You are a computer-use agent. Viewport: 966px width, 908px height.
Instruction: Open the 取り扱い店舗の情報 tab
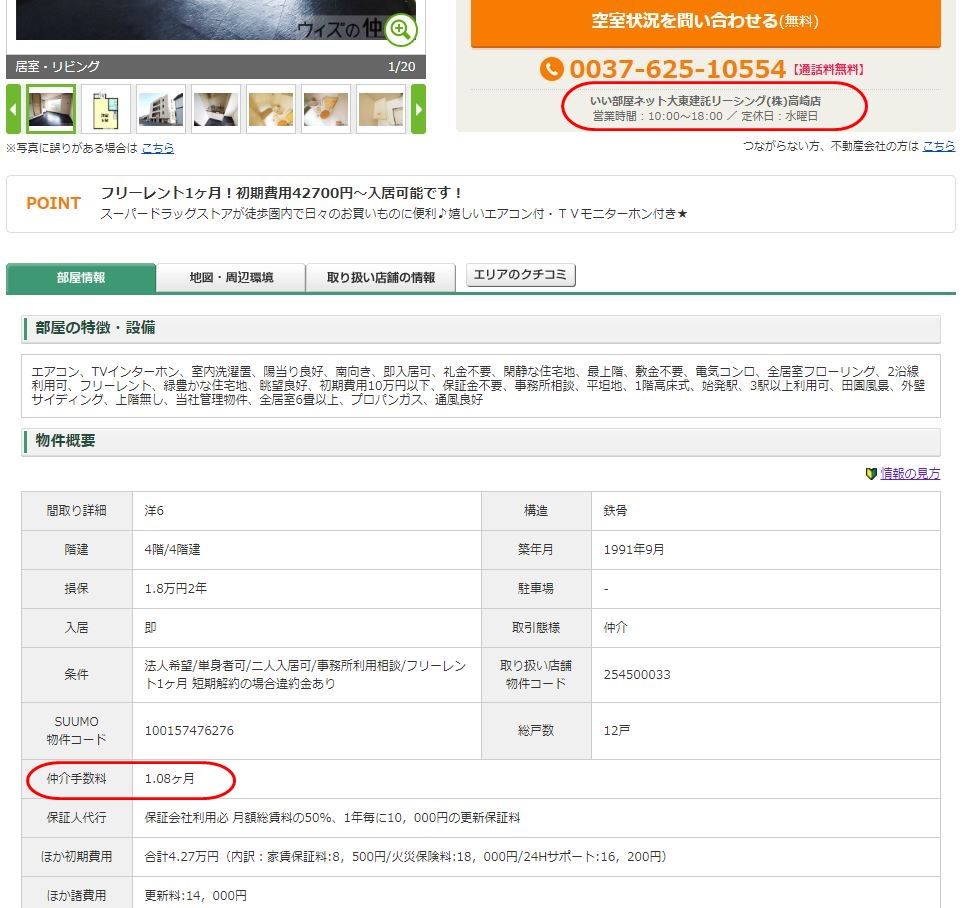381,278
